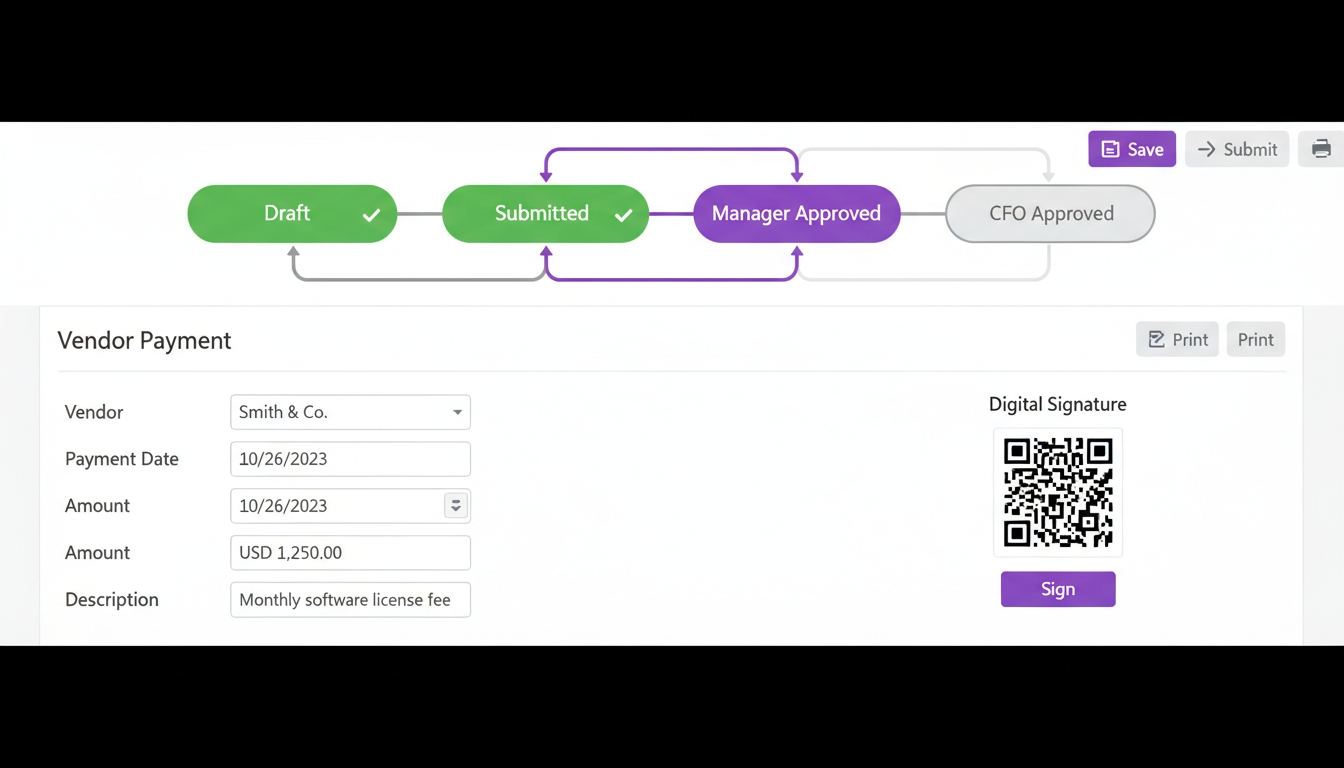
Task: Click the Save button
Action: tap(1131, 148)
